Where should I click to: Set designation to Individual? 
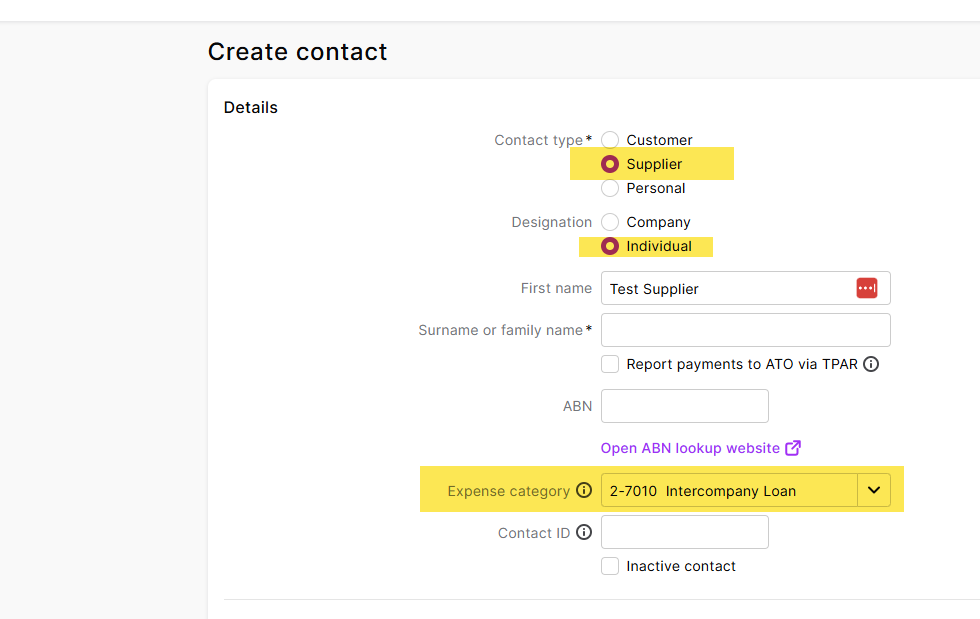tap(610, 246)
